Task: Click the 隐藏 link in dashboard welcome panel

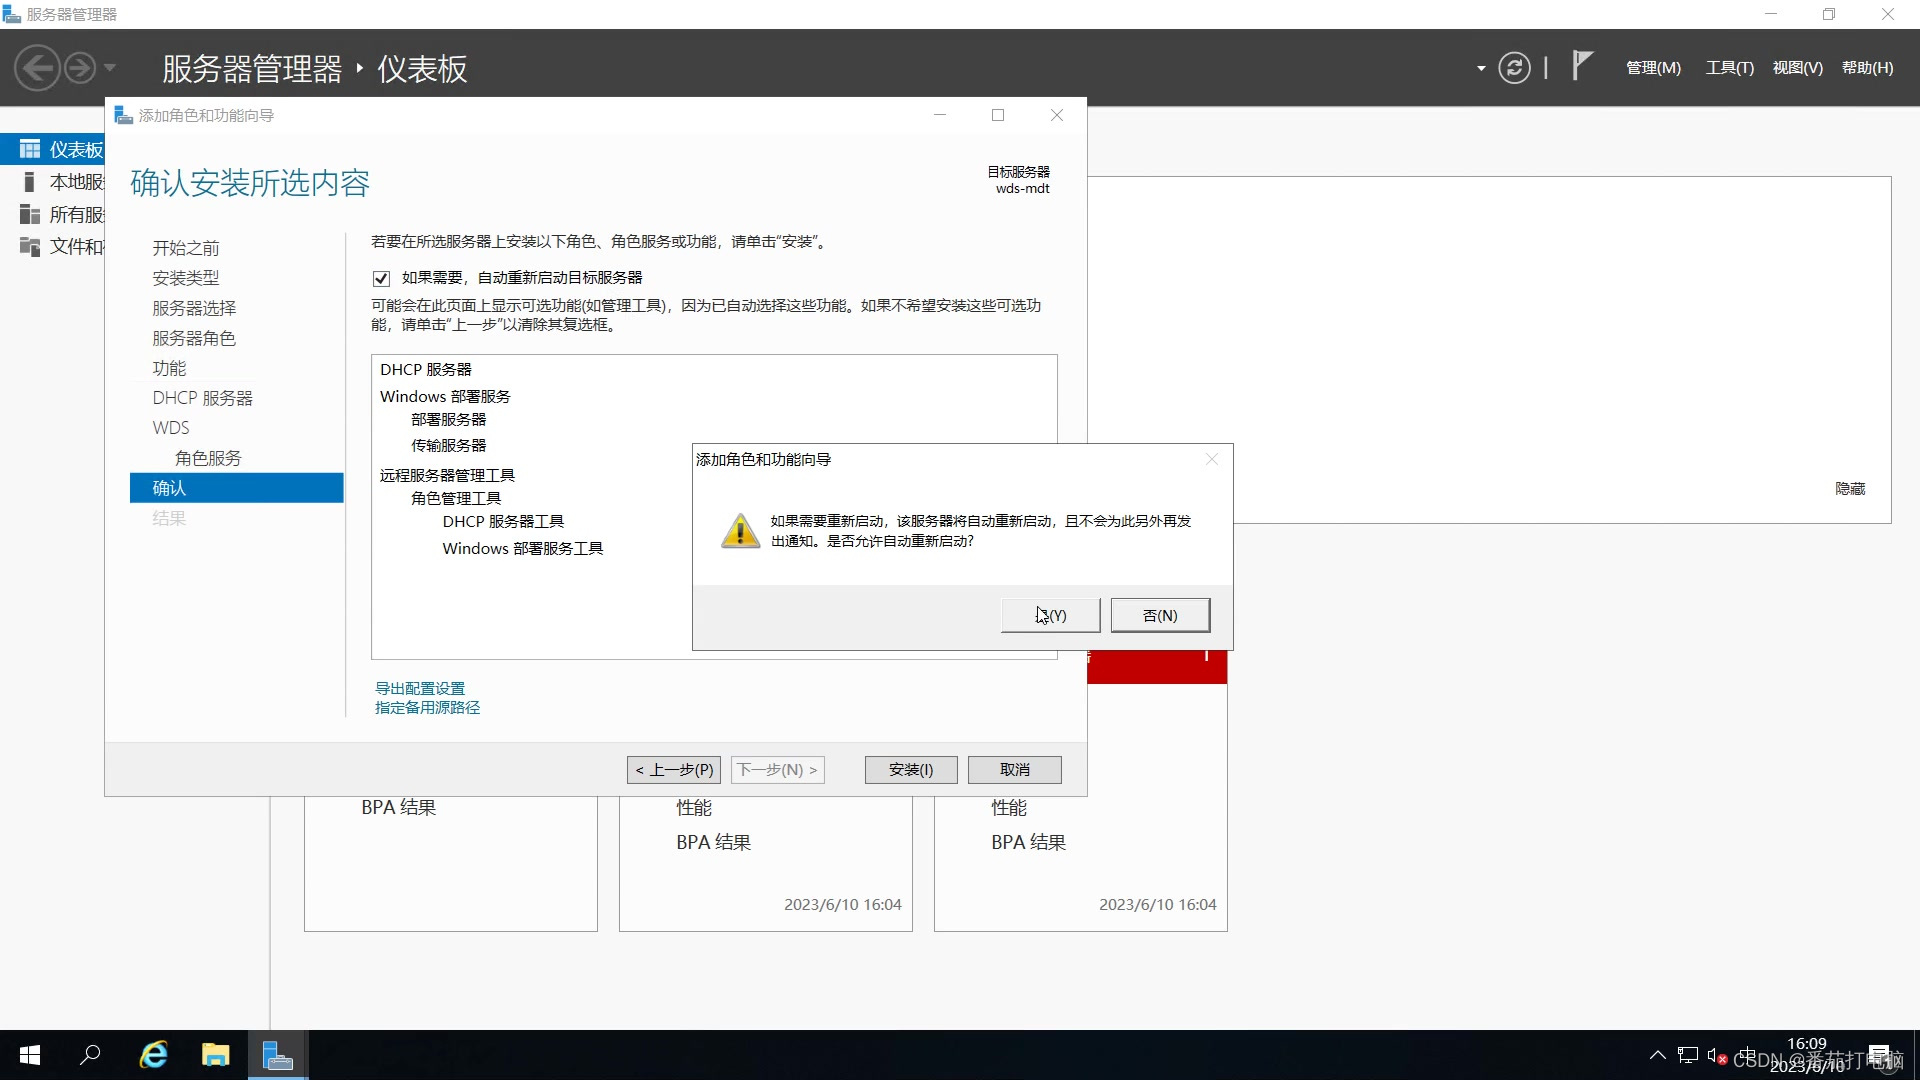Action: [x=1850, y=488]
